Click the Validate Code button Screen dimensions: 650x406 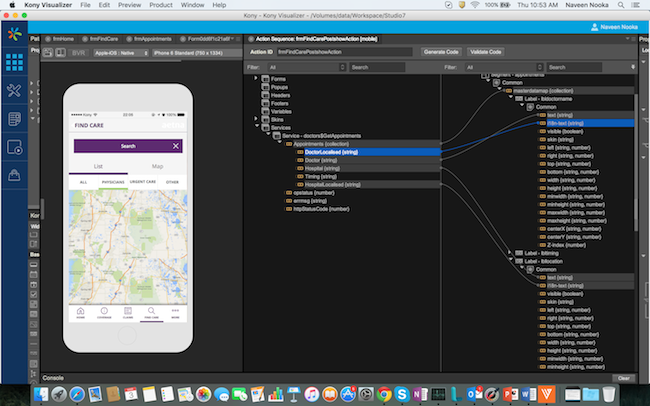(x=485, y=52)
